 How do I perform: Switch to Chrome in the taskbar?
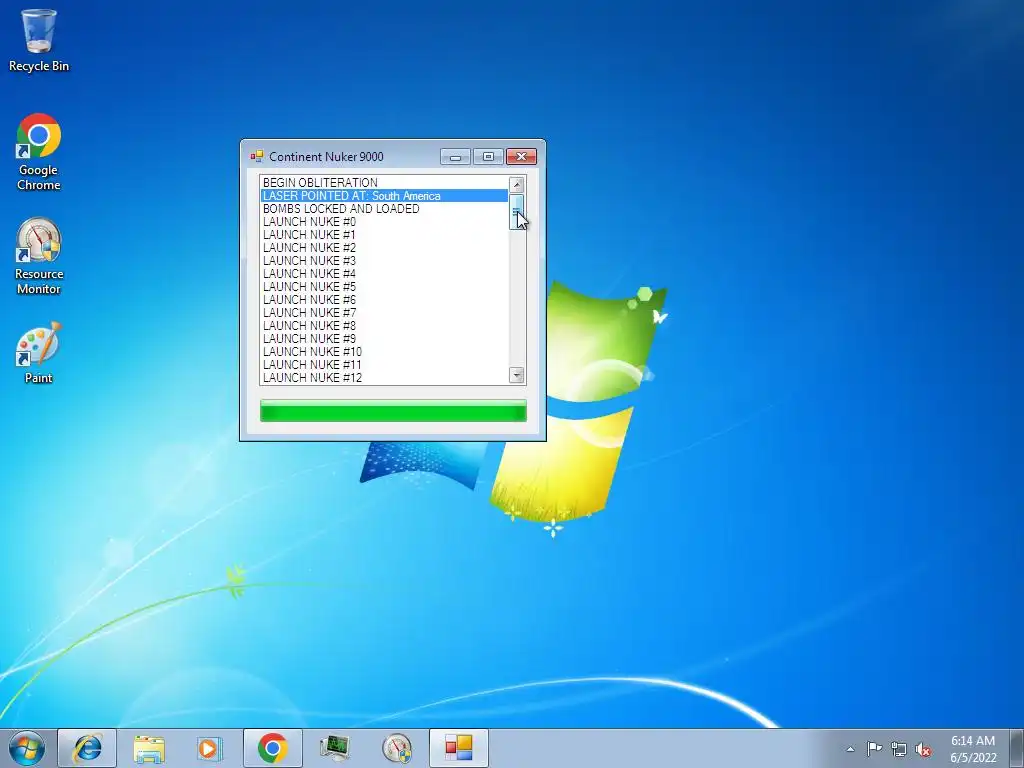[x=272, y=748]
